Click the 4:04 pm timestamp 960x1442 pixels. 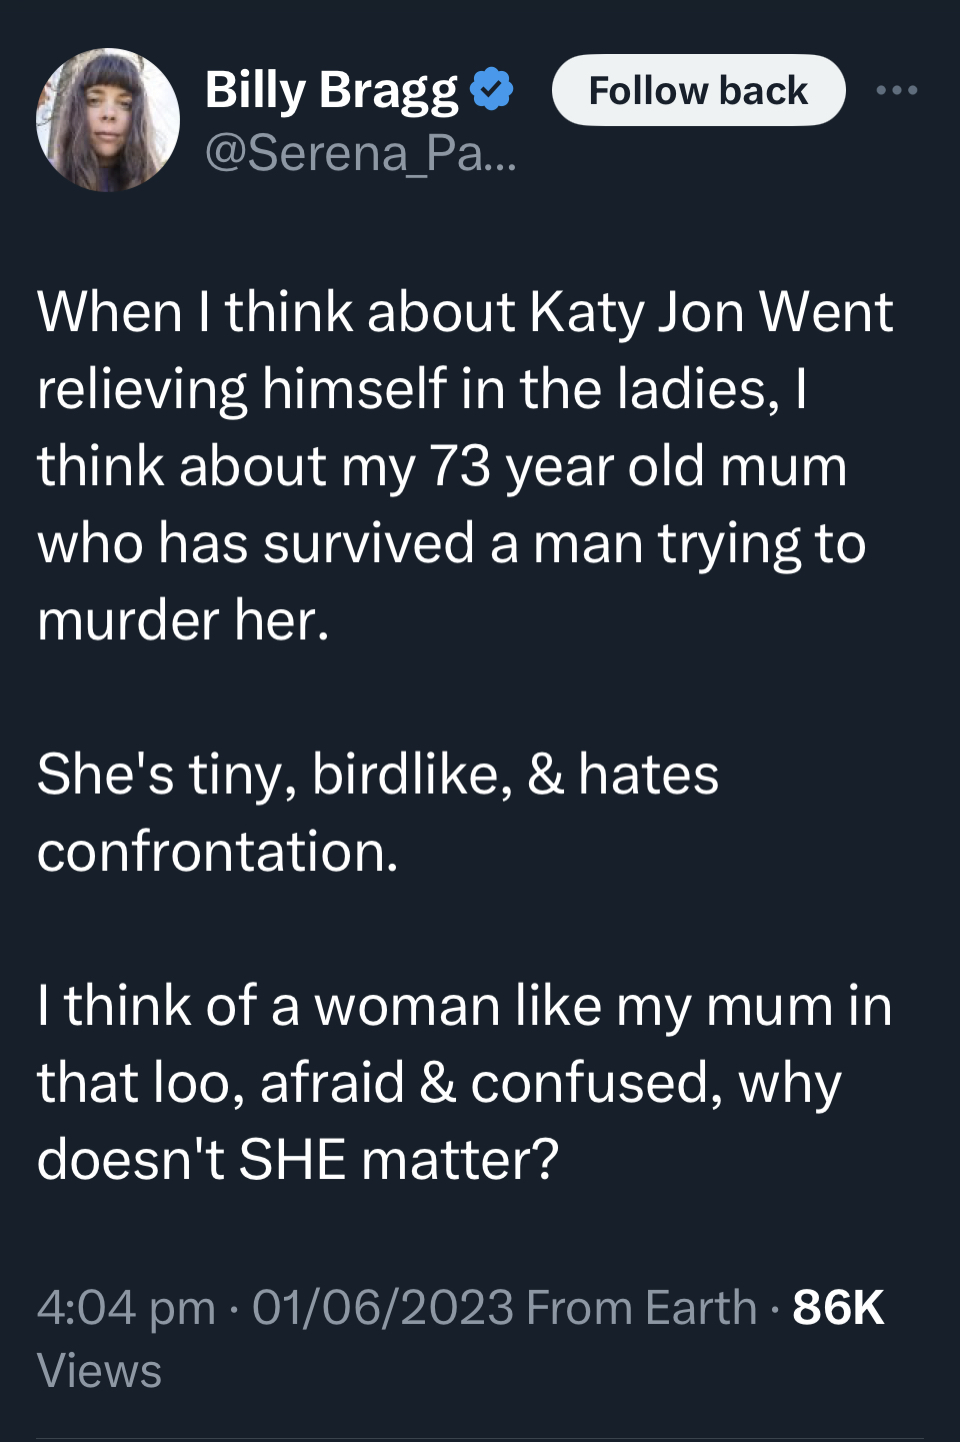click(126, 1308)
